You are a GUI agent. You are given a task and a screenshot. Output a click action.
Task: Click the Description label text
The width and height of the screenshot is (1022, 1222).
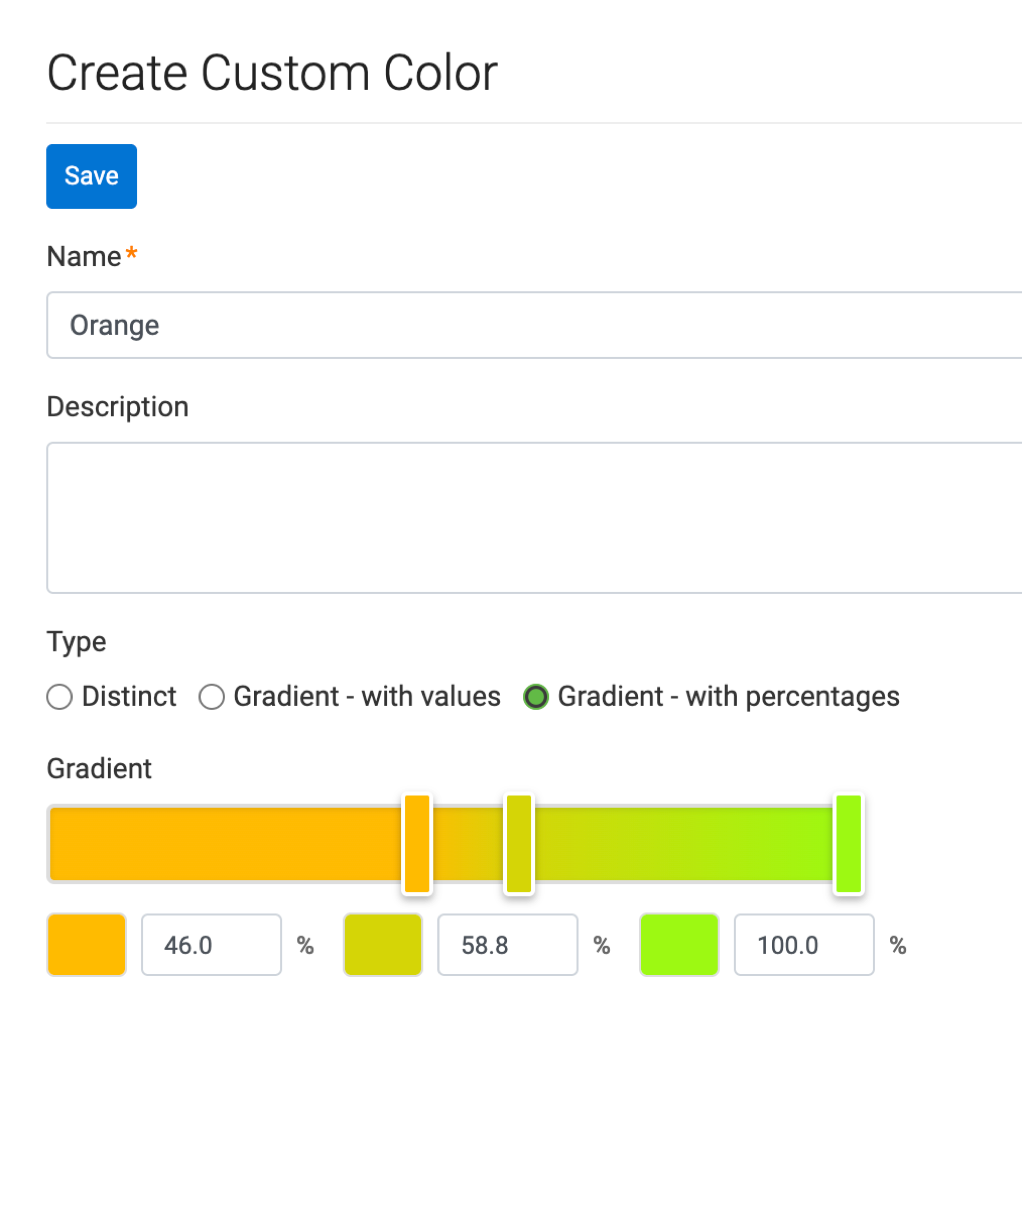pos(118,407)
